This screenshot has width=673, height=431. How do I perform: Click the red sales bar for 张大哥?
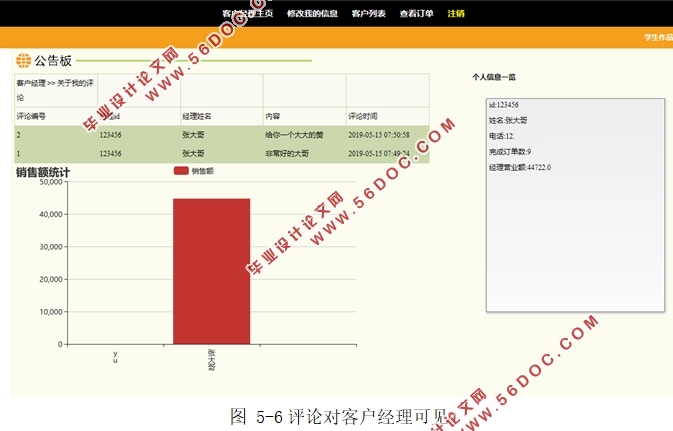point(212,271)
